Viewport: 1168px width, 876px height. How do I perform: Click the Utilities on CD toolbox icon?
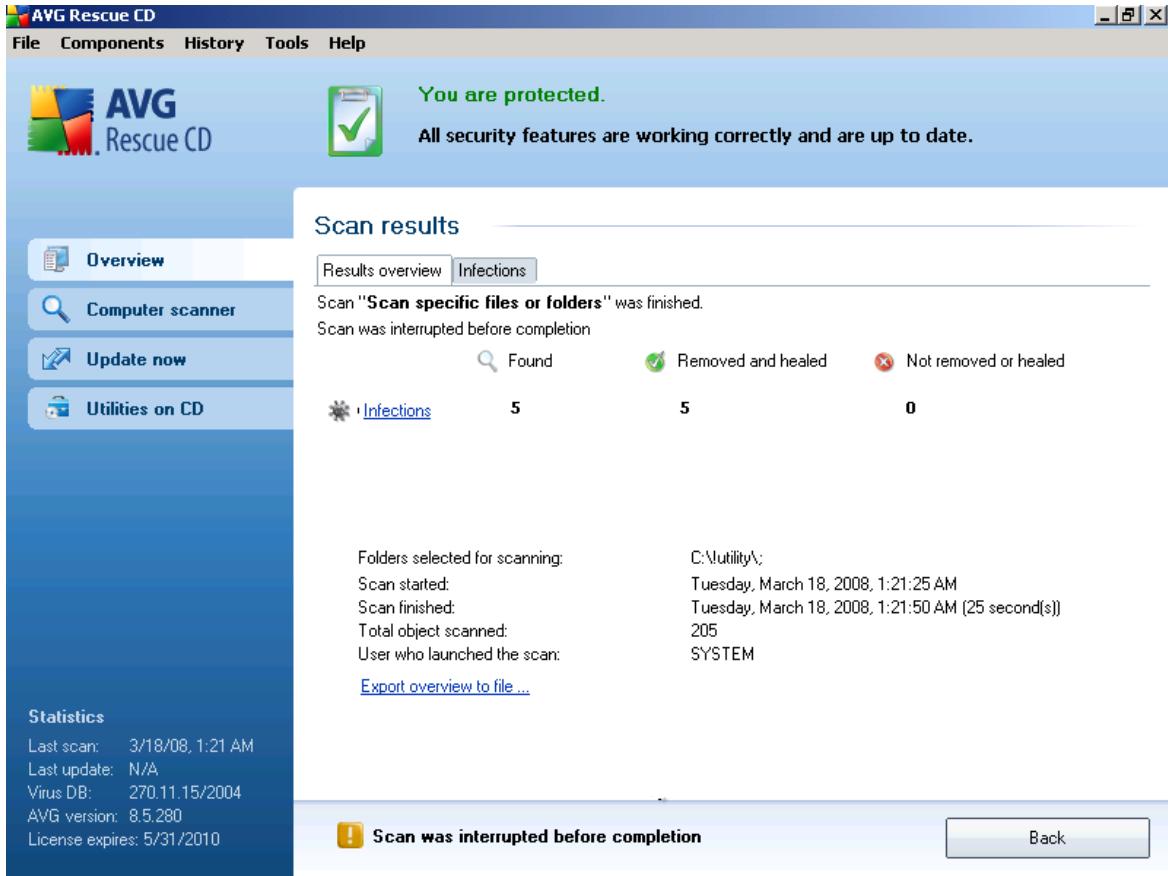click(x=57, y=407)
